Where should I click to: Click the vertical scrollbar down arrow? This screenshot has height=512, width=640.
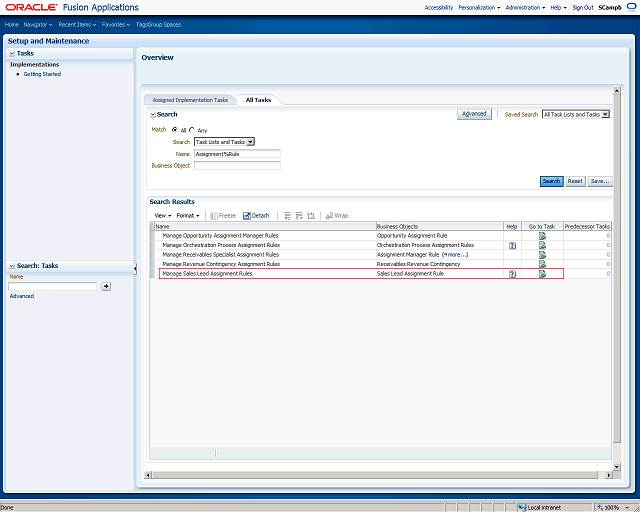617,467
